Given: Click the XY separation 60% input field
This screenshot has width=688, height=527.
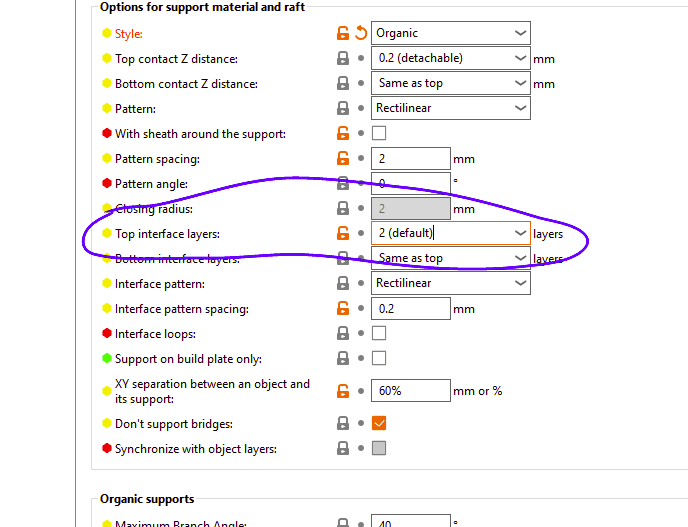Looking at the screenshot, I should pos(410,390).
